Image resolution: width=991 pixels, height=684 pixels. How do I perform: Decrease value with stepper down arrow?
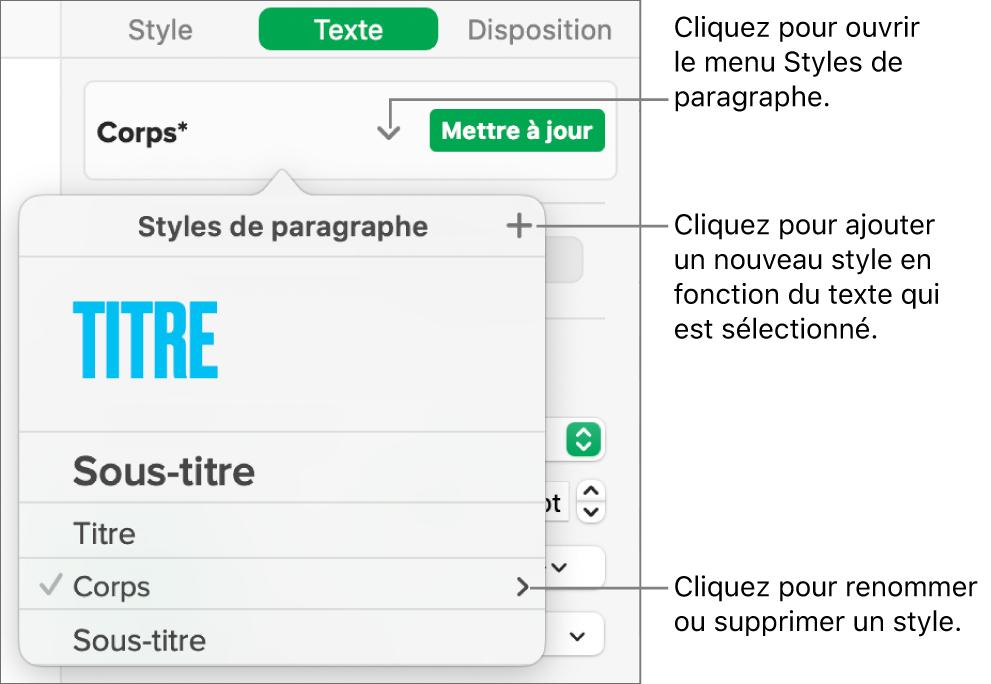[592, 511]
